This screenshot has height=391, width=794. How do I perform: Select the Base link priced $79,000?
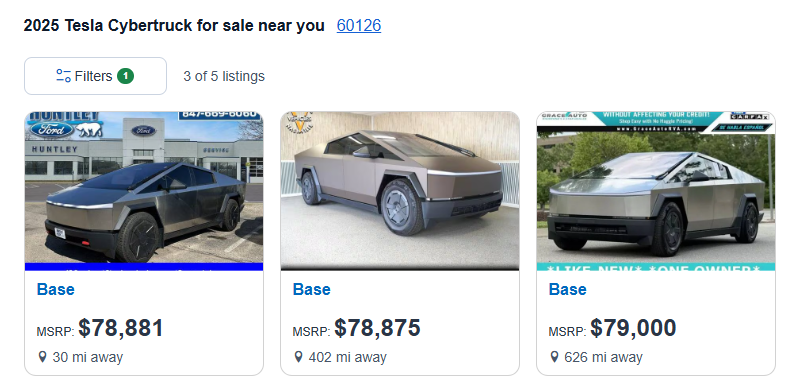click(x=568, y=289)
